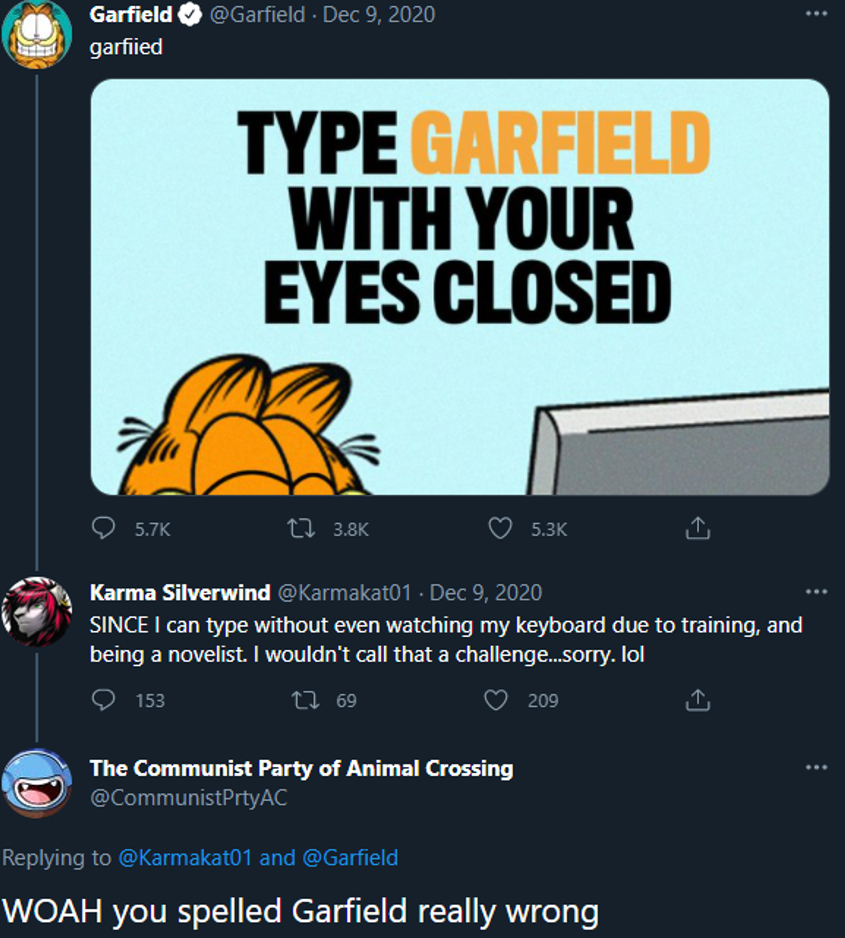
Task: Like Karma Silverwind's tweet
Action: click(496, 700)
